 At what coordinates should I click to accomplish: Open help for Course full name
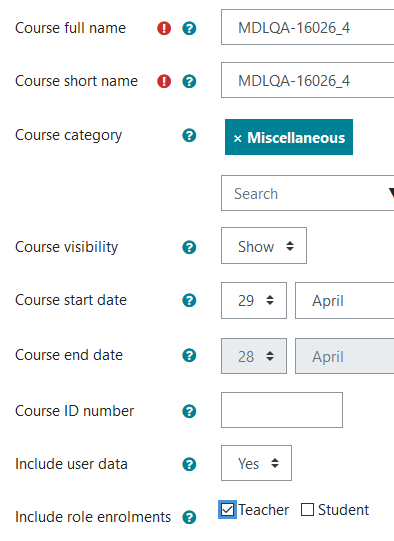point(189,28)
